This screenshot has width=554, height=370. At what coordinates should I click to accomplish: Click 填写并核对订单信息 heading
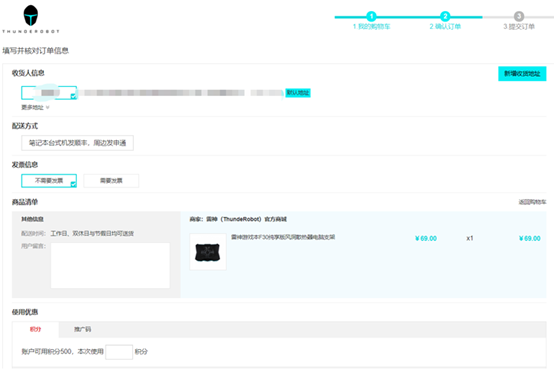35,51
